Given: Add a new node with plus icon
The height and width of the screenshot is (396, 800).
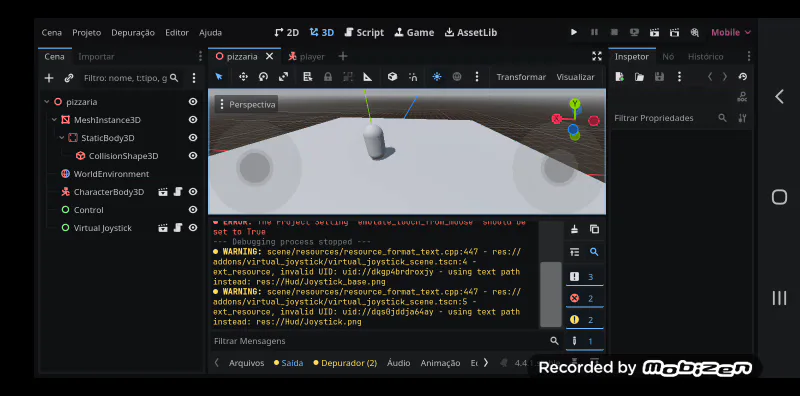Looking at the screenshot, I should click(48, 78).
